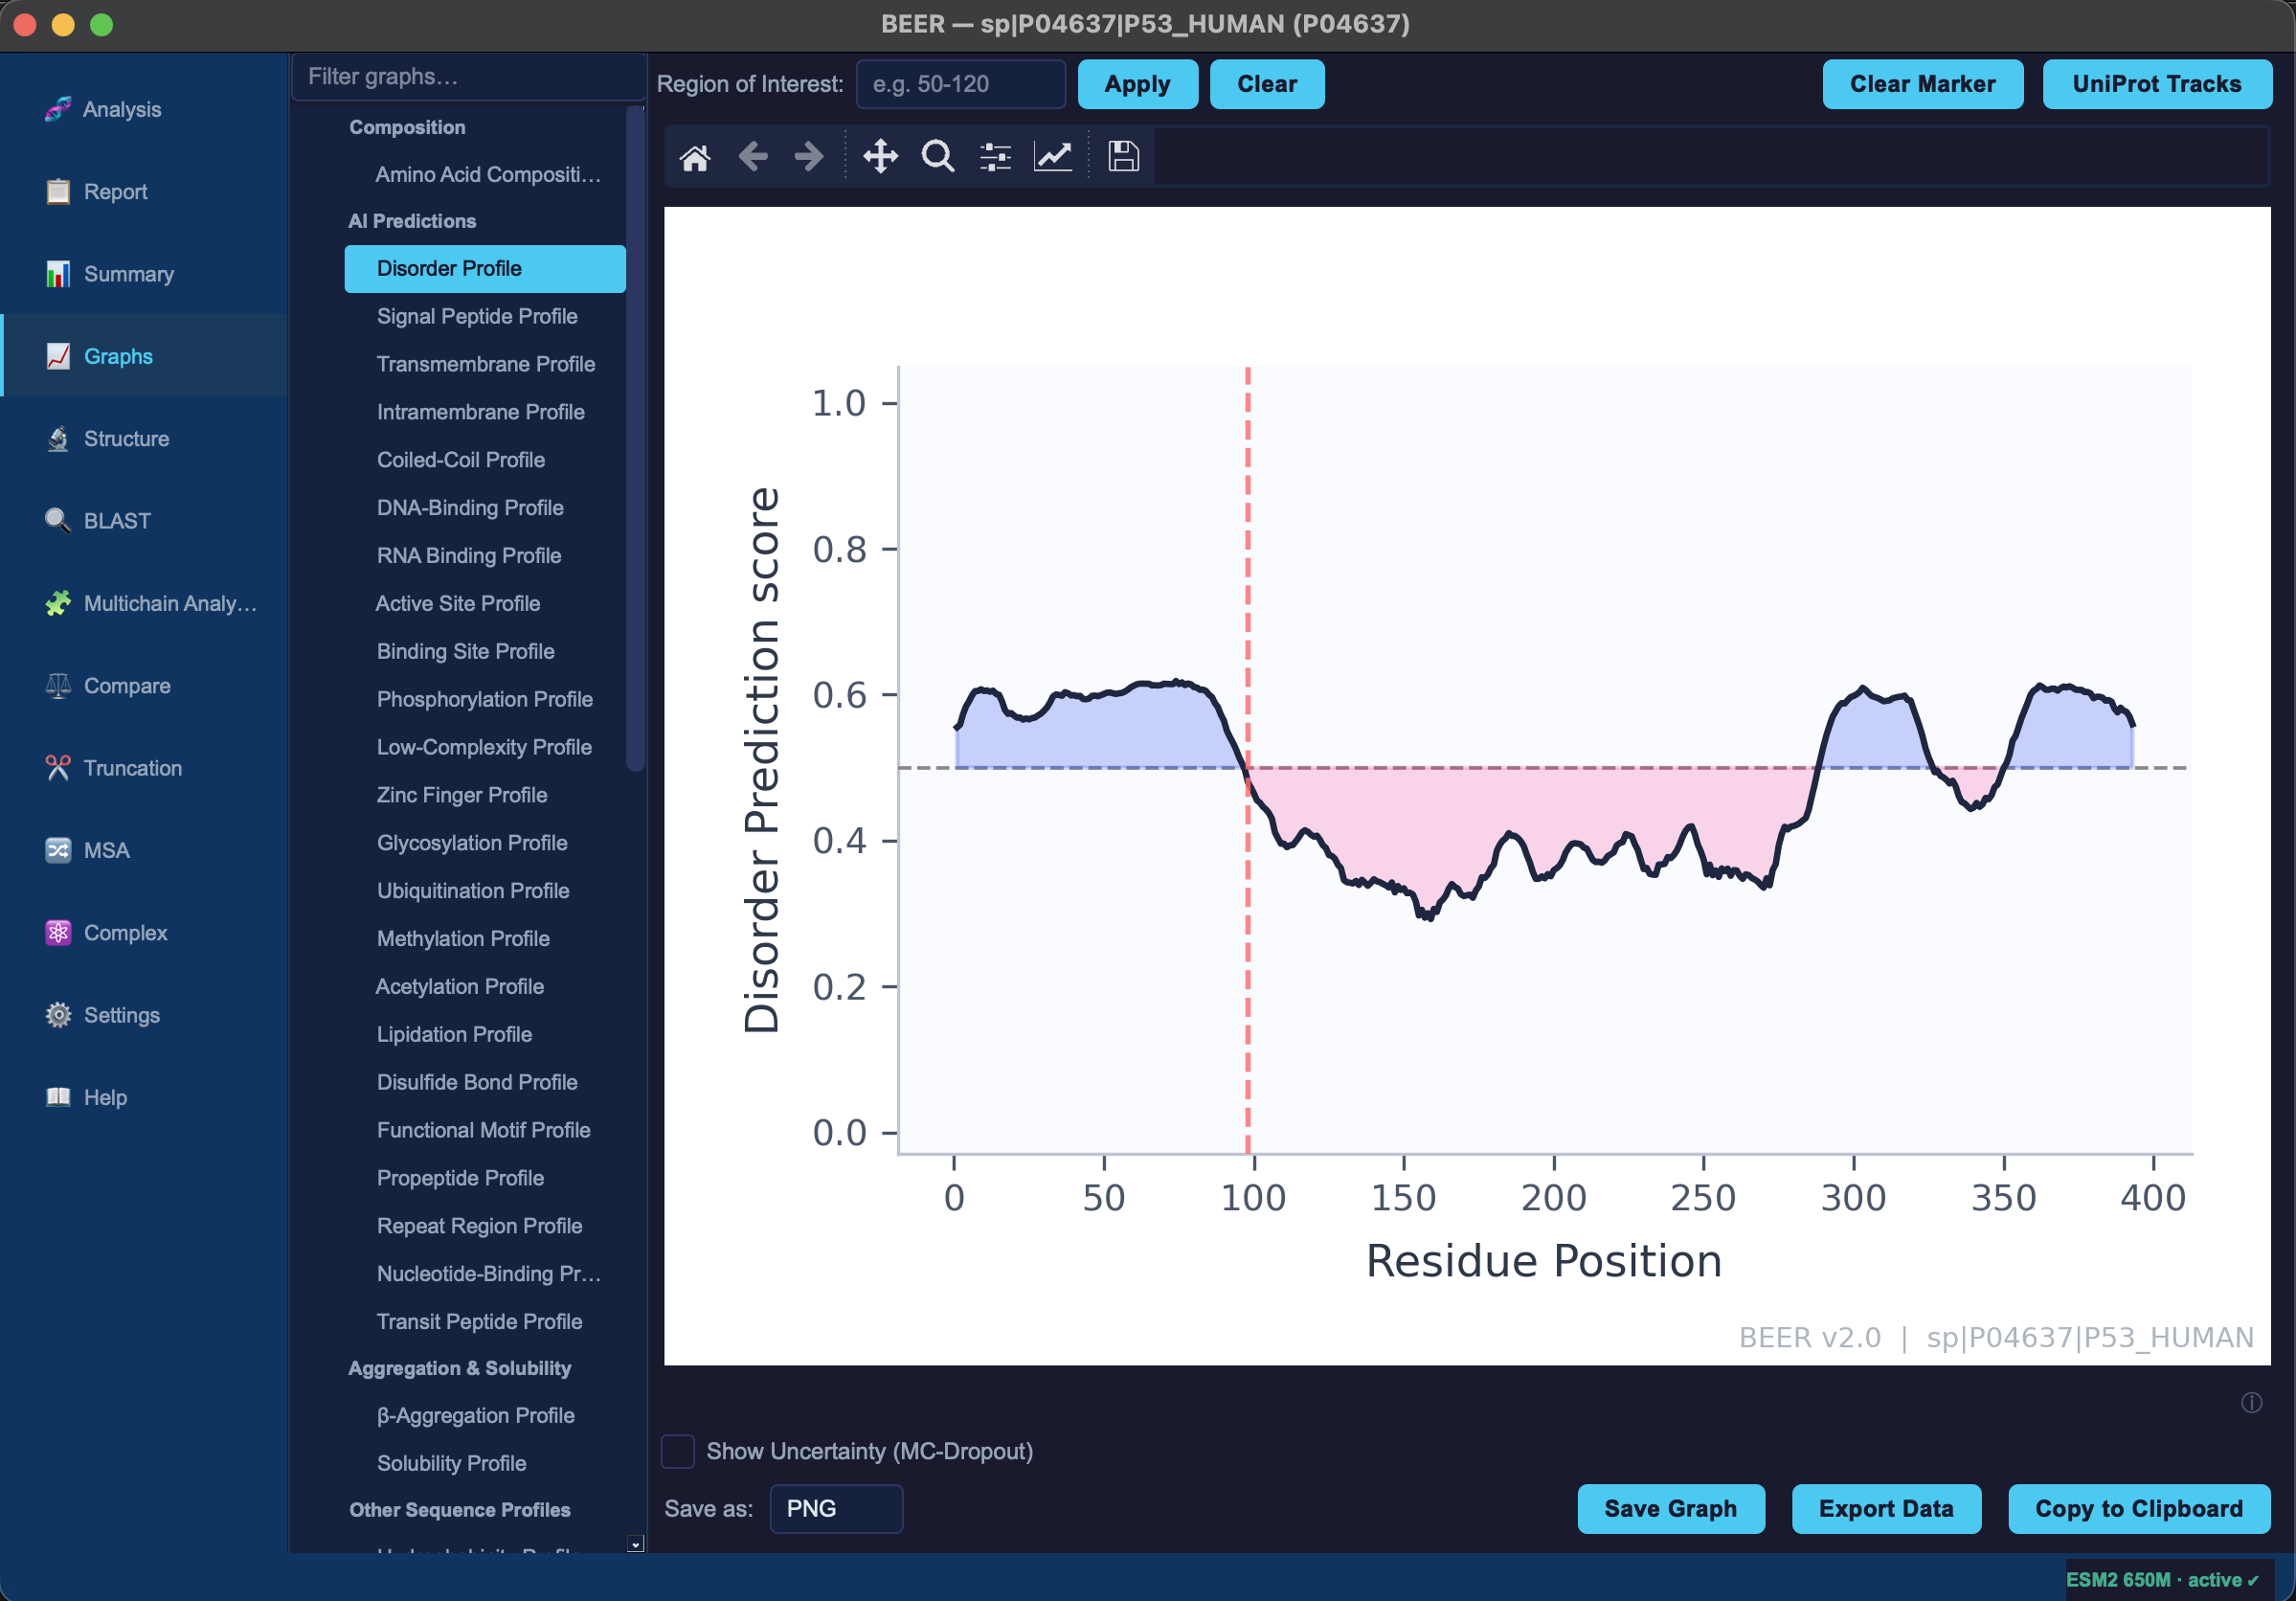Click the AI Predictions group heading
This screenshot has width=2296, height=1601.
click(411, 221)
